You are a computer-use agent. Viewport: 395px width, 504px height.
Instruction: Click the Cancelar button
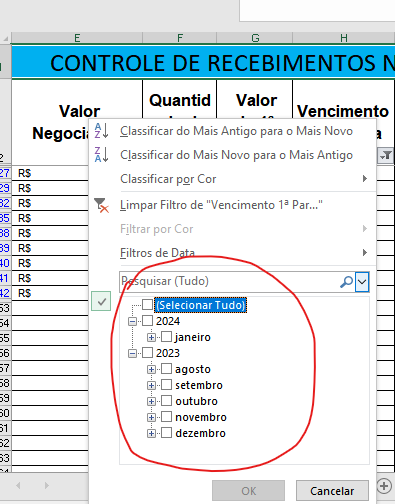coord(332,491)
